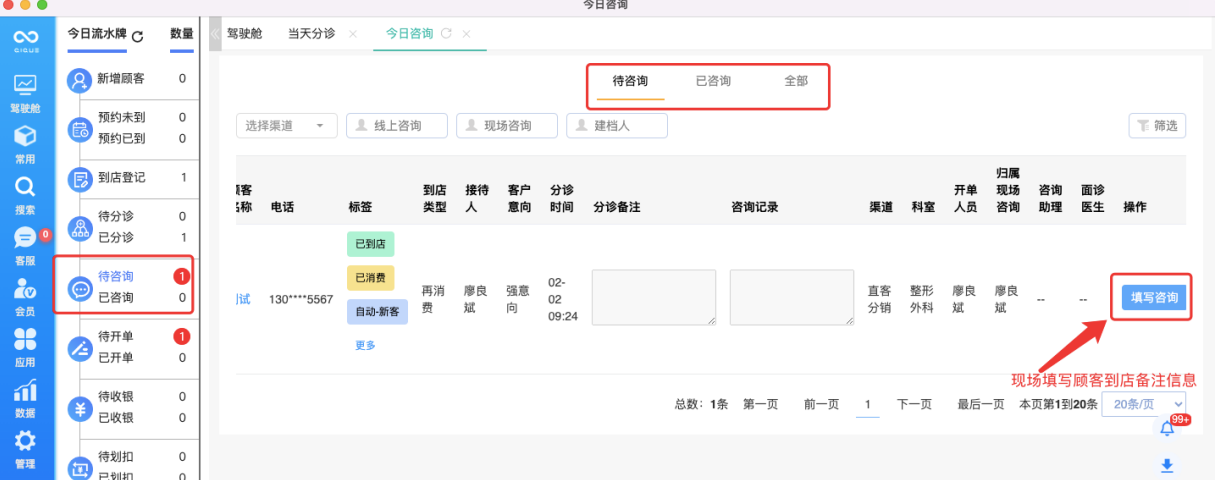Switch to the 驾驶舱 tab
This screenshot has height=480, width=1219.
(x=244, y=33)
